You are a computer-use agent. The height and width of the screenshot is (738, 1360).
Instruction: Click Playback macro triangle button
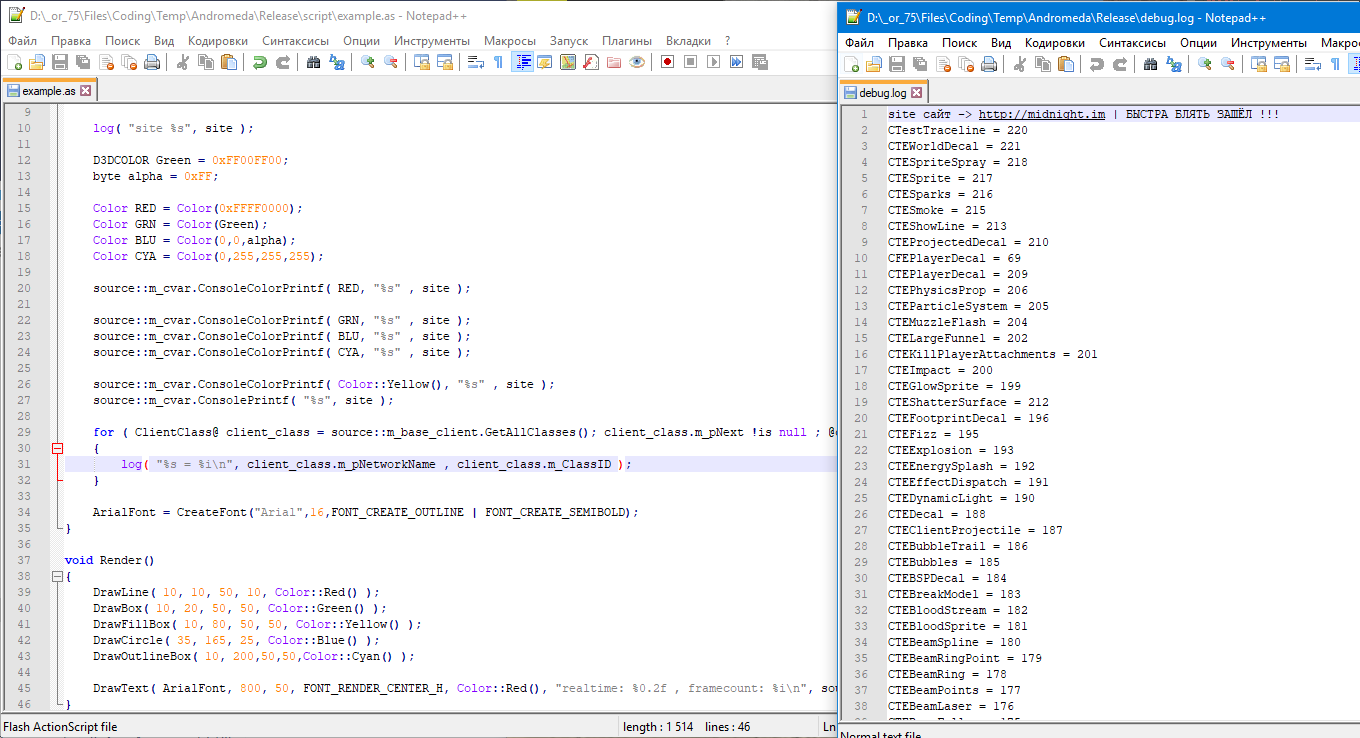coord(714,62)
